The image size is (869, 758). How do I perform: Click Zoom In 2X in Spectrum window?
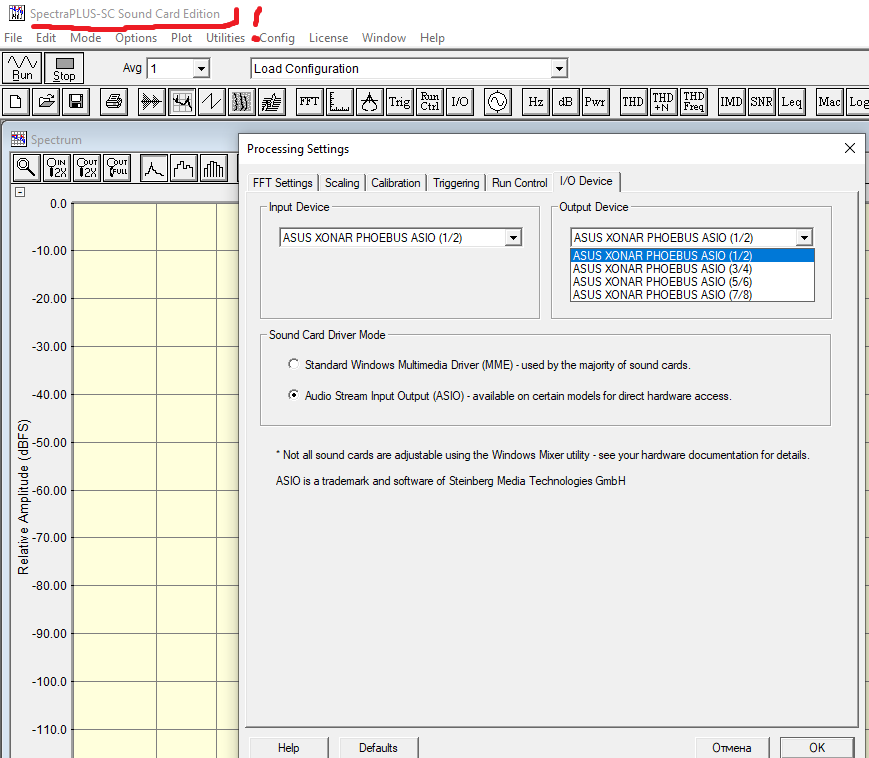pos(57,167)
